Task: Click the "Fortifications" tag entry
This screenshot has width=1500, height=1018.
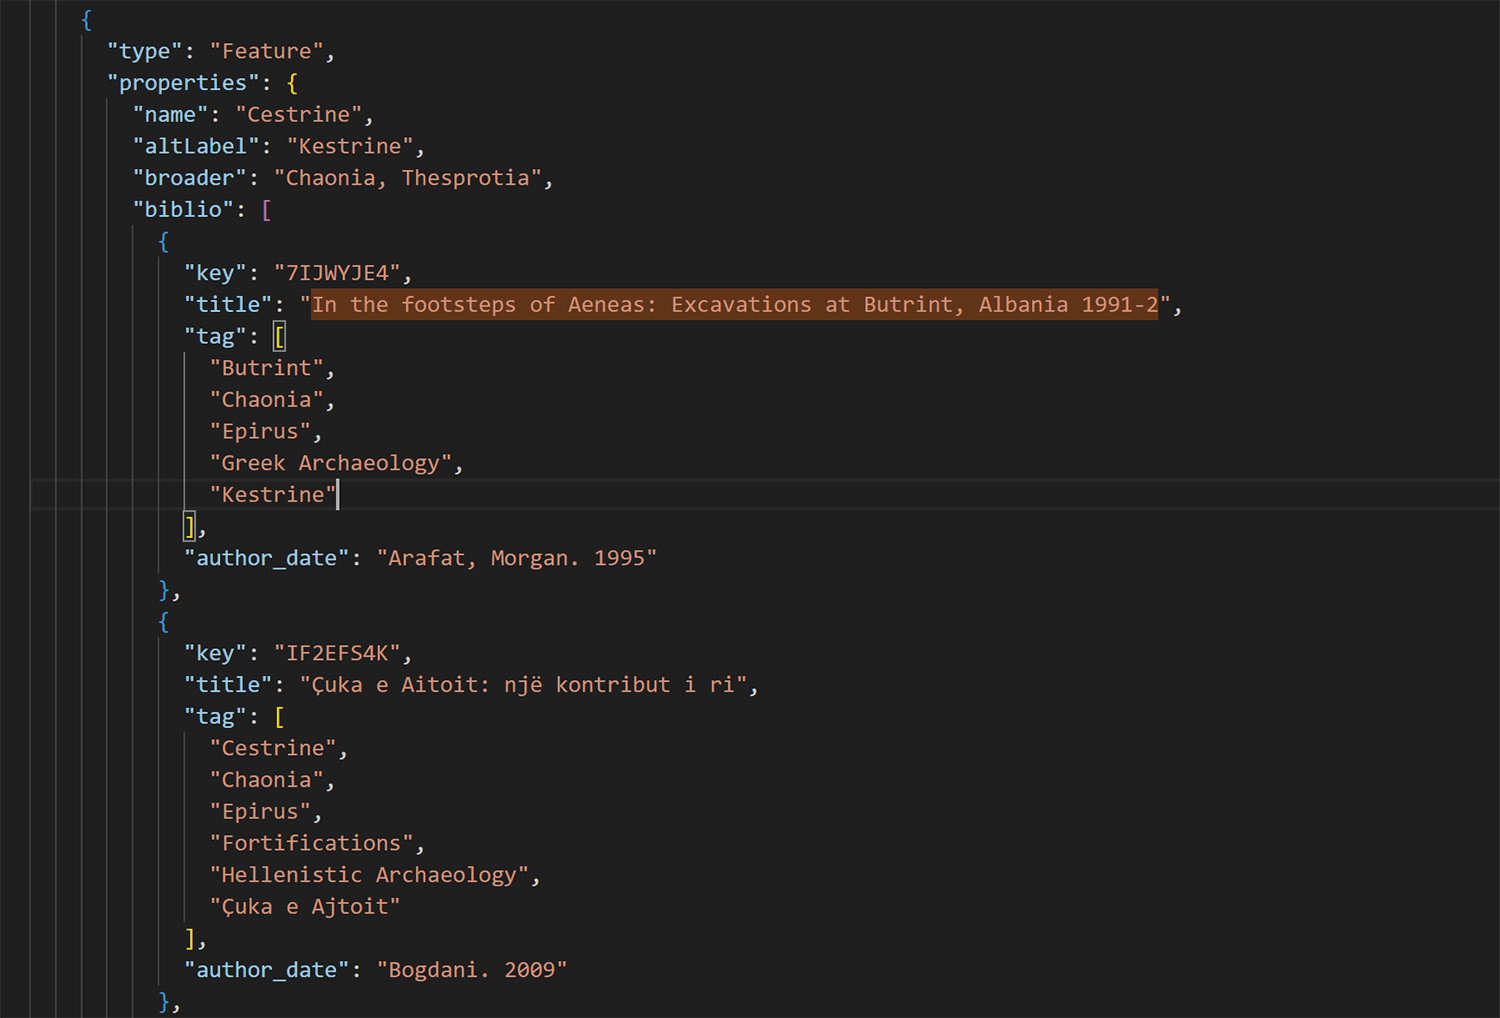Action: (311, 843)
